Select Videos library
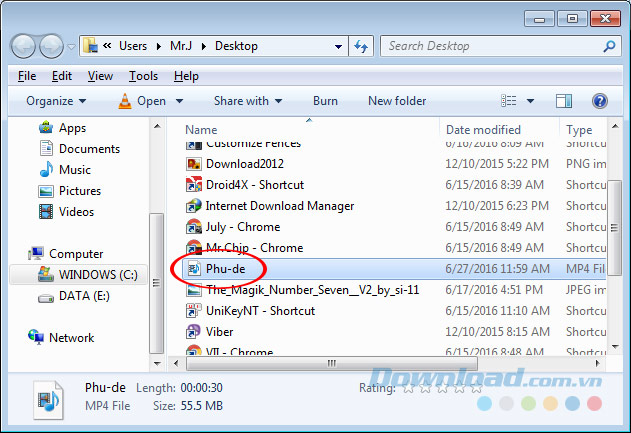The width and height of the screenshot is (631, 433). click(66, 211)
